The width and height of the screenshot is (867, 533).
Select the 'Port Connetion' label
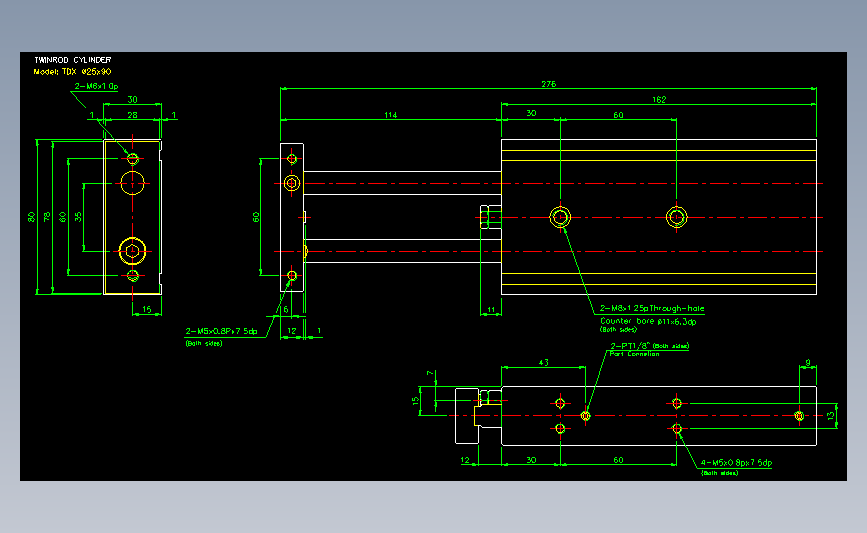click(x=635, y=354)
